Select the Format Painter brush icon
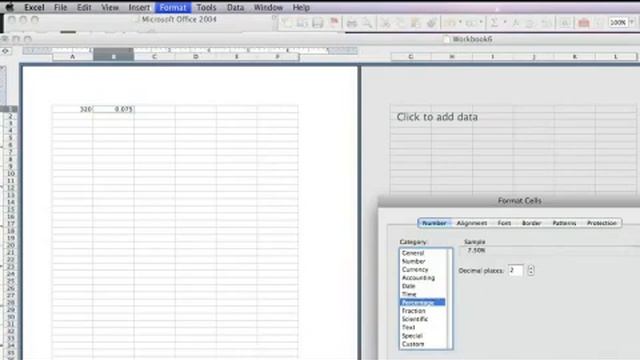 tap(431, 23)
